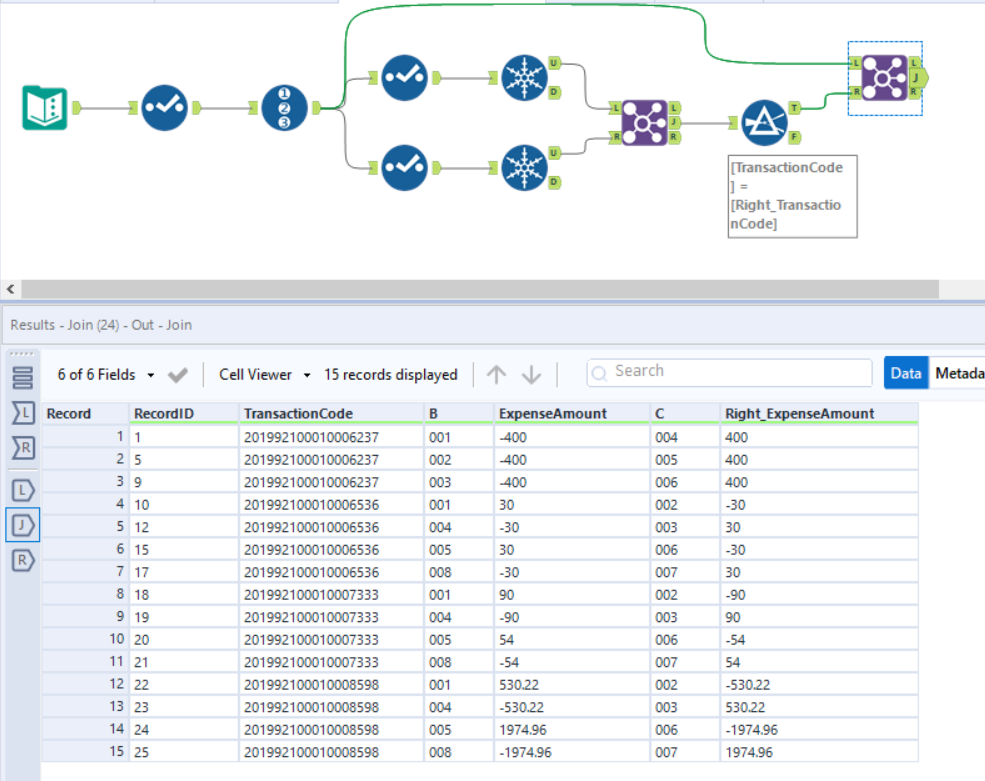Show R output anchor results
The width and height of the screenshot is (985, 781).
coord(23,560)
